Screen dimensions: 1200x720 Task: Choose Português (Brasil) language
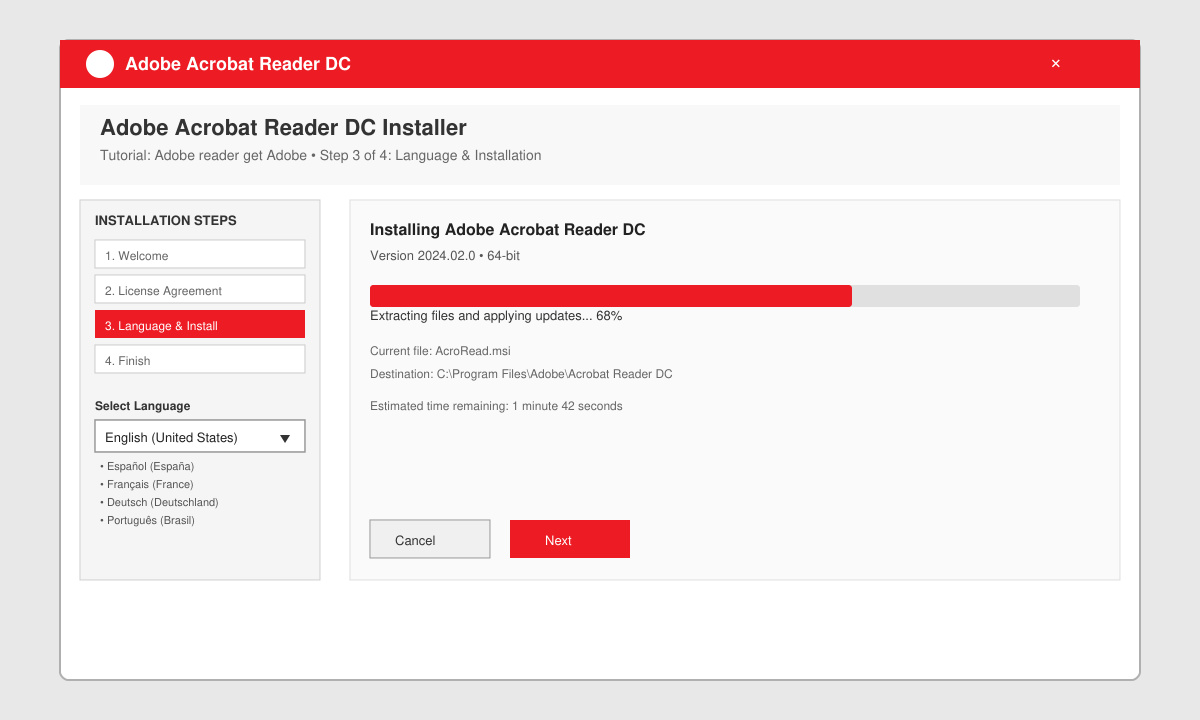[147, 520]
